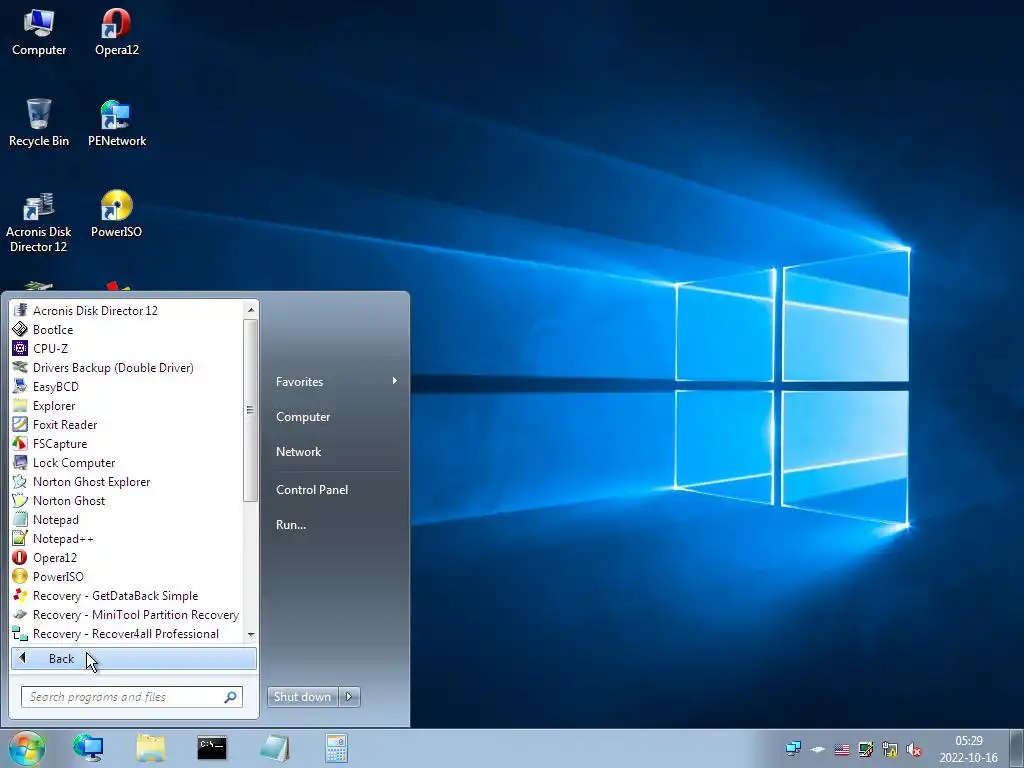Open Command Prompt from the taskbar
This screenshot has width=1024, height=768.
(212, 748)
